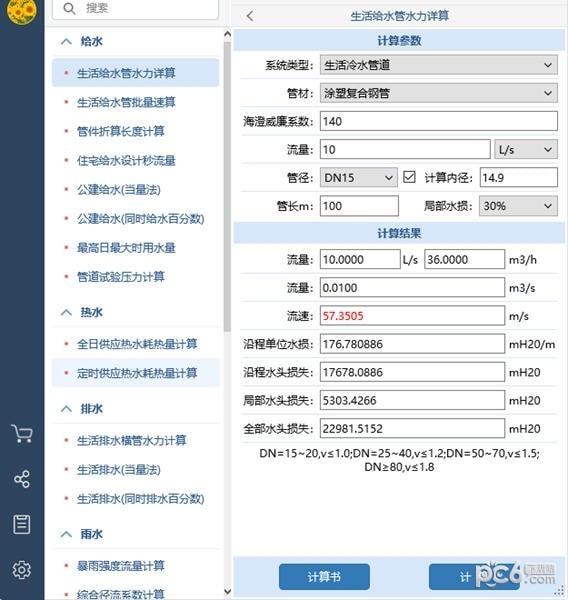
Task: Click the 流量 result 0.0100 m3/s
Action: [x=412, y=287]
